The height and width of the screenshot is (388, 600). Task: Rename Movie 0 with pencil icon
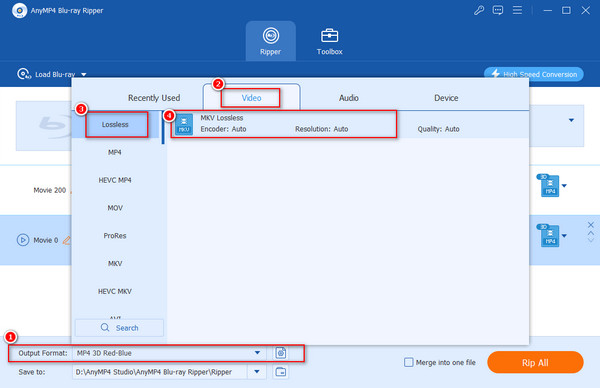tap(67, 240)
